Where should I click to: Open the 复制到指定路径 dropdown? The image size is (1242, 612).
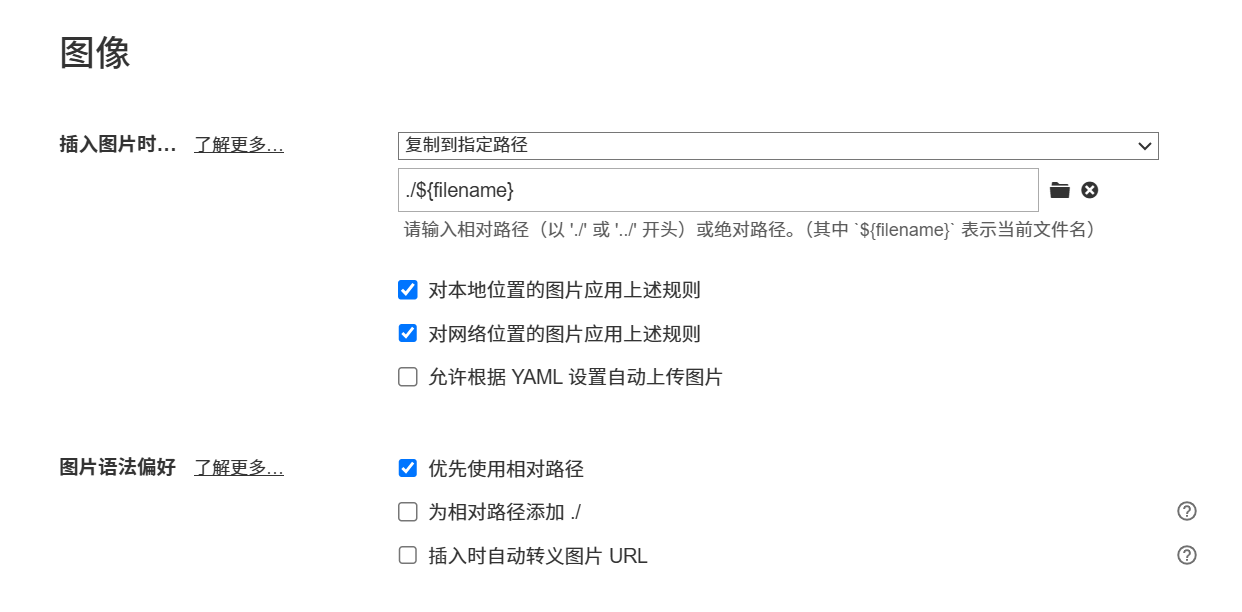click(x=777, y=146)
